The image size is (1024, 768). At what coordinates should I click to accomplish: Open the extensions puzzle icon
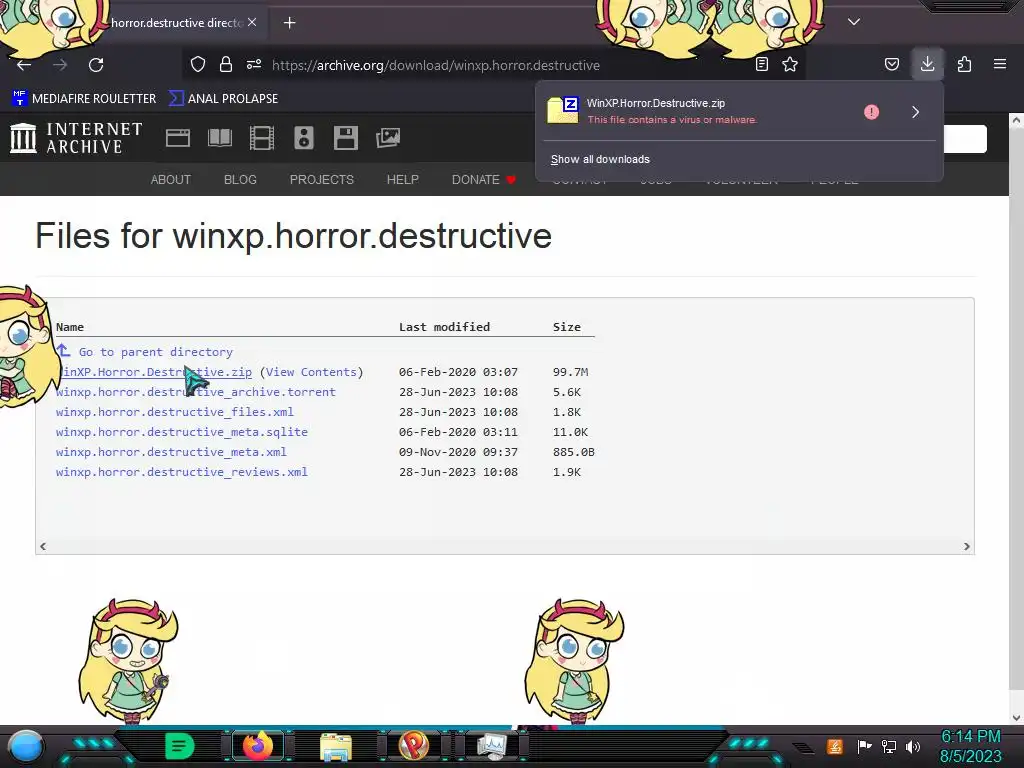964,64
